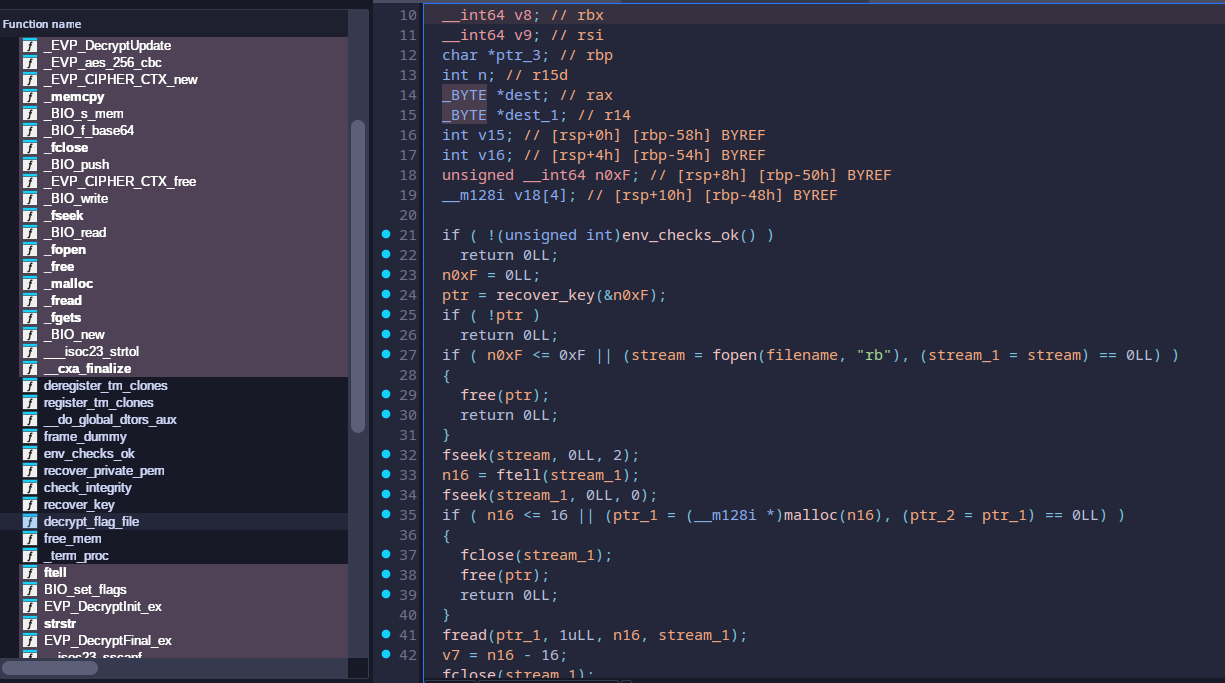This screenshot has width=1225, height=683.
Task: Toggle the breakpoint dot on line 41
Action: pos(386,635)
